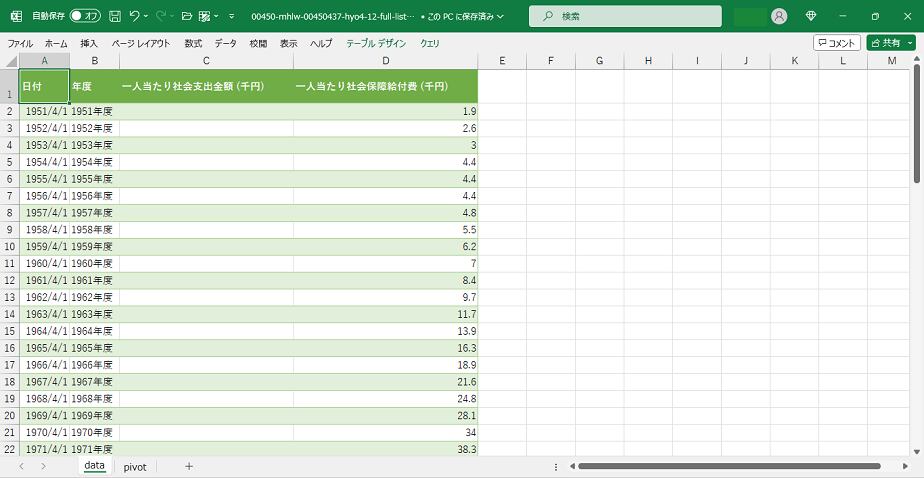Open the テーブル デザイン ribbon tab
924x478 pixels.
pyautogui.click(x=376, y=44)
